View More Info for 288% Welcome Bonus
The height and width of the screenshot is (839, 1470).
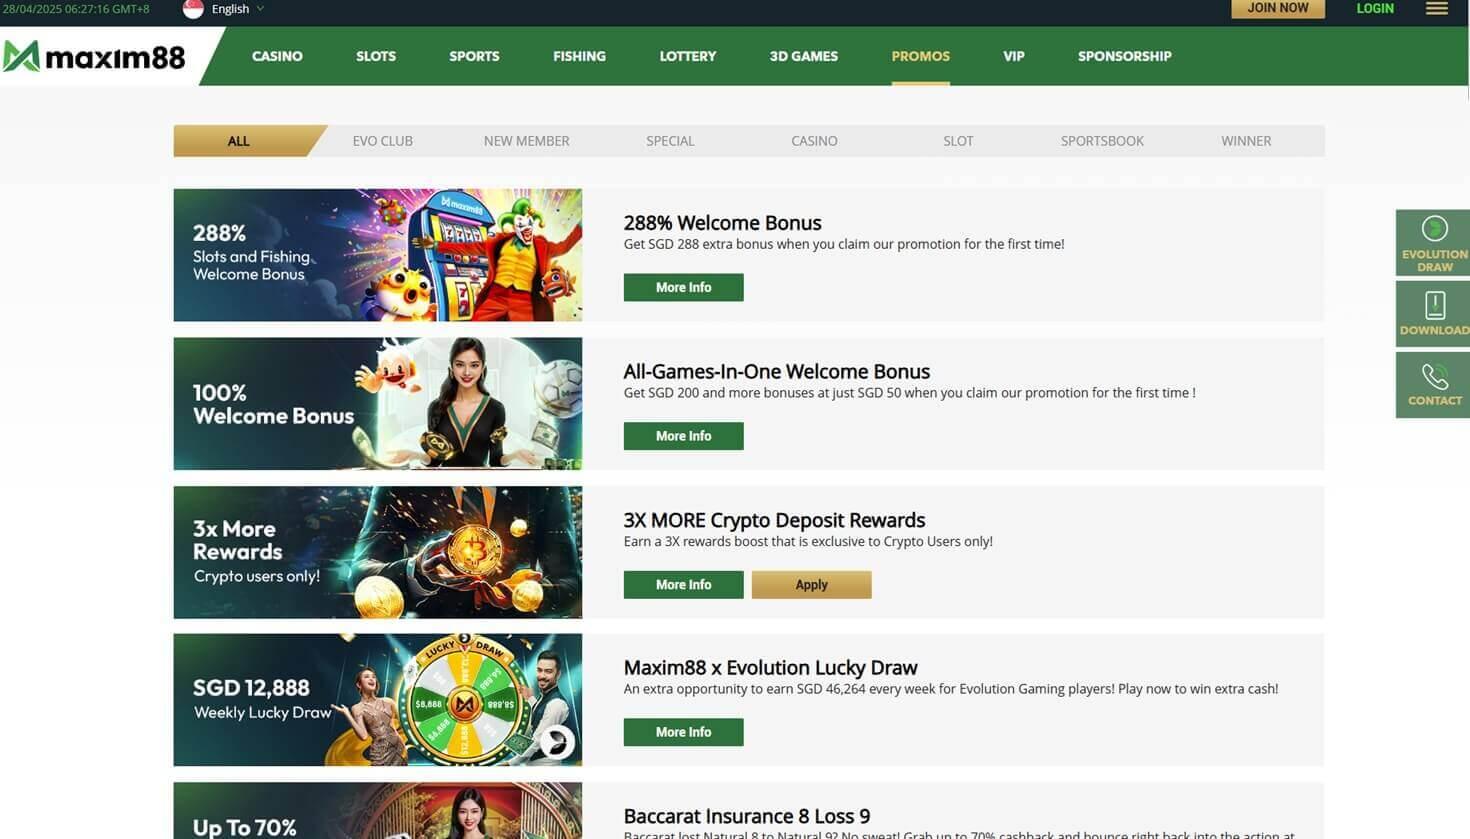pos(683,288)
